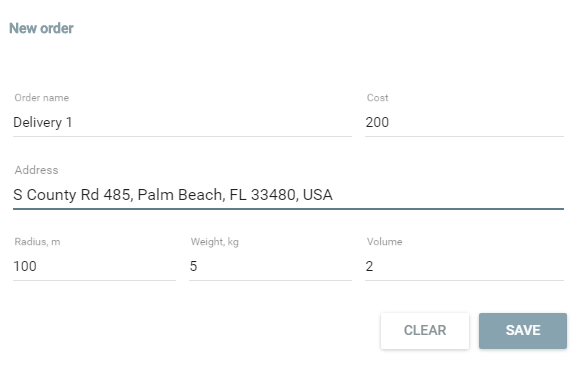Select the Cost field containing 200
The height and width of the screenshot is (367, 577).
(x=464, y=122)
